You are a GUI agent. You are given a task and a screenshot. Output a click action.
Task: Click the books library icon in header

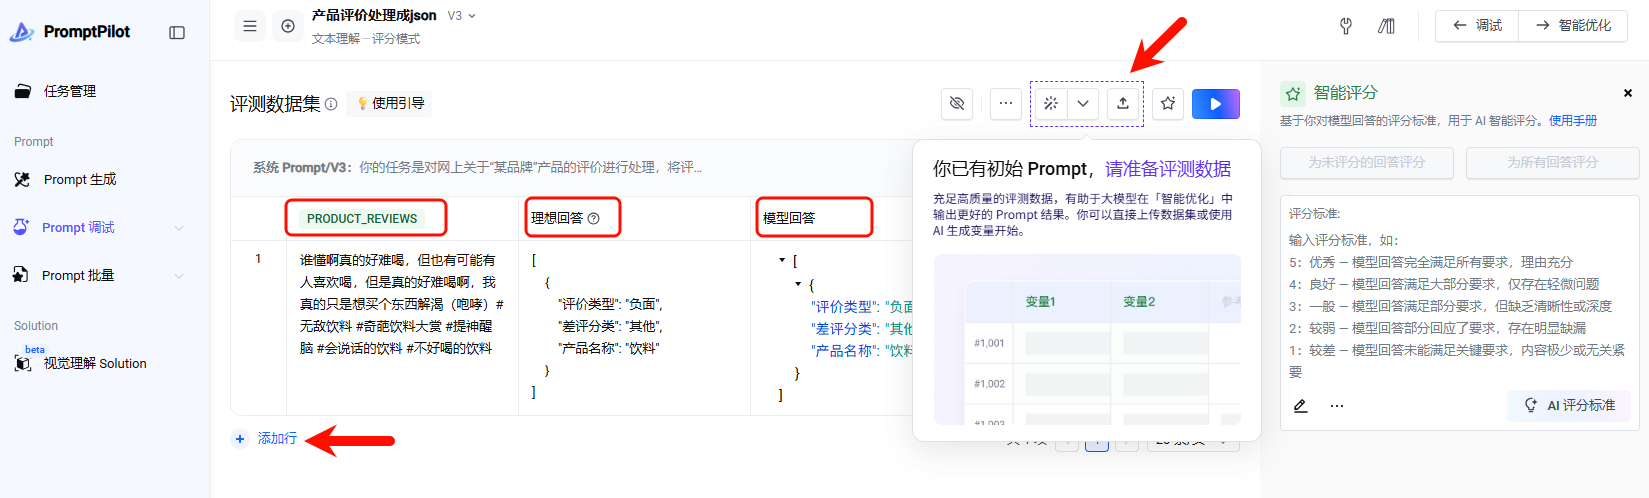pos(1386,26)
